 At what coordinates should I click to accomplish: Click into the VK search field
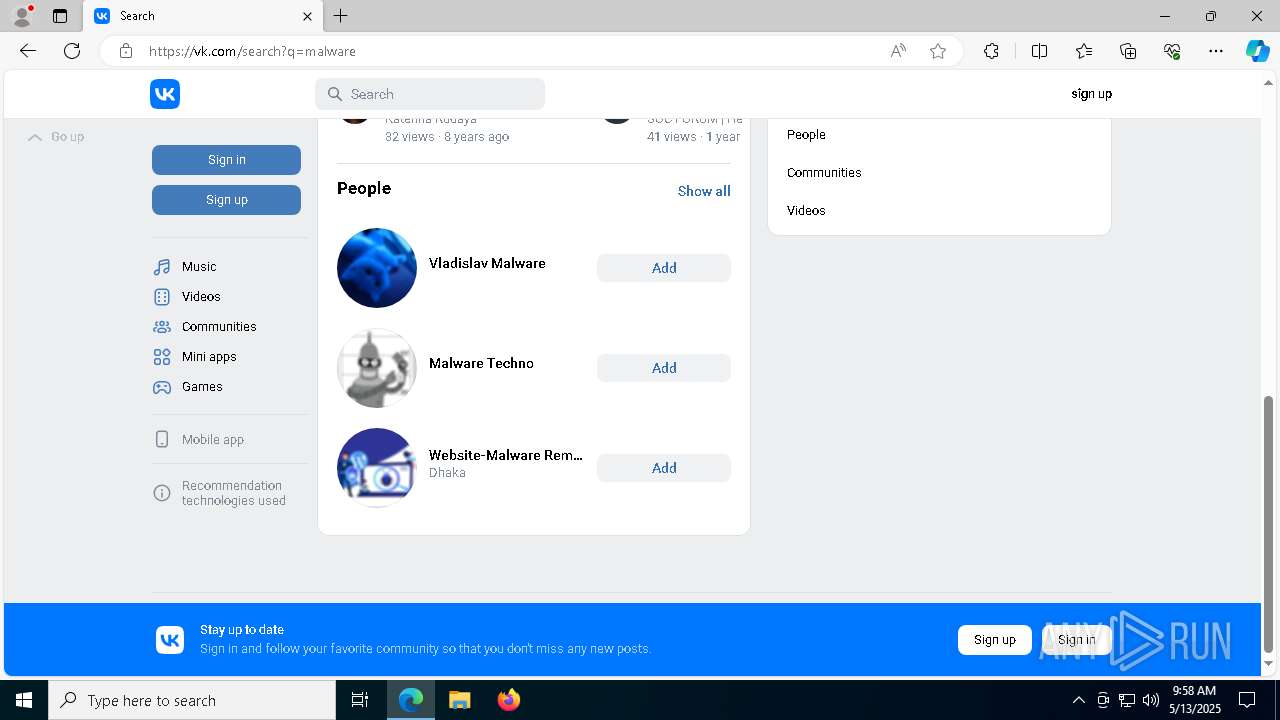[430, 94]
